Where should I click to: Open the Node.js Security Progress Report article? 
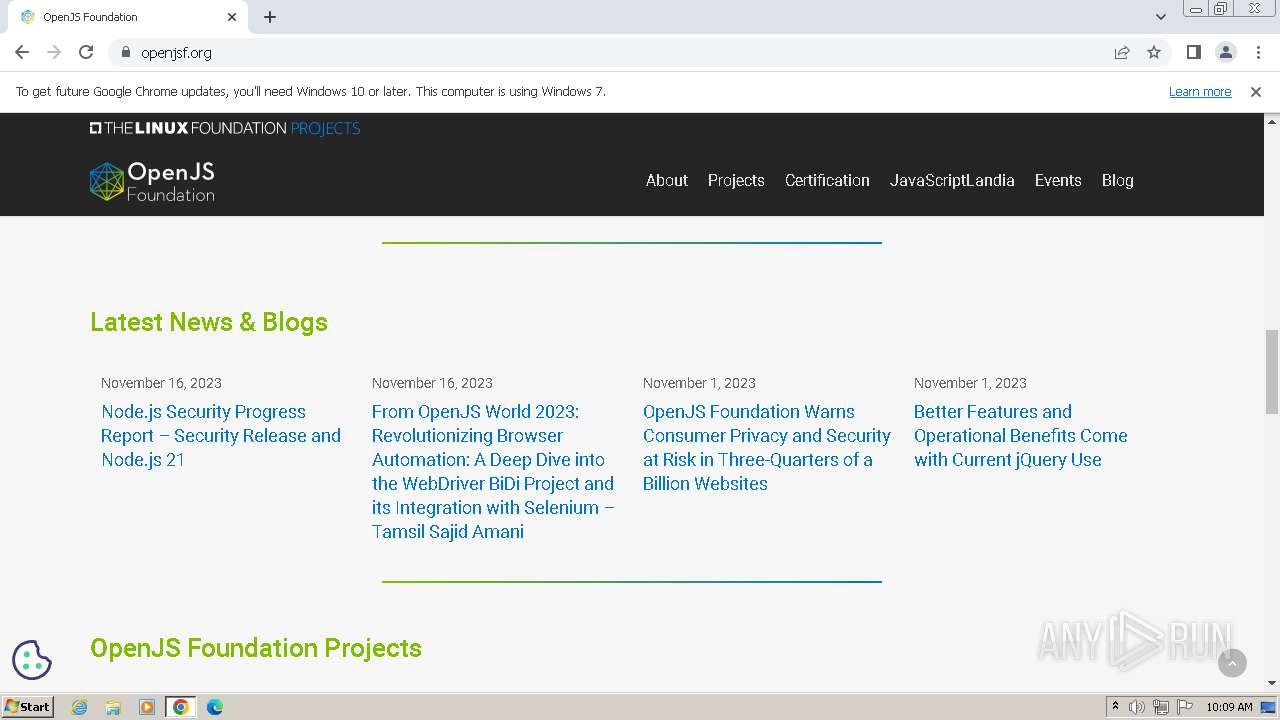221,436
